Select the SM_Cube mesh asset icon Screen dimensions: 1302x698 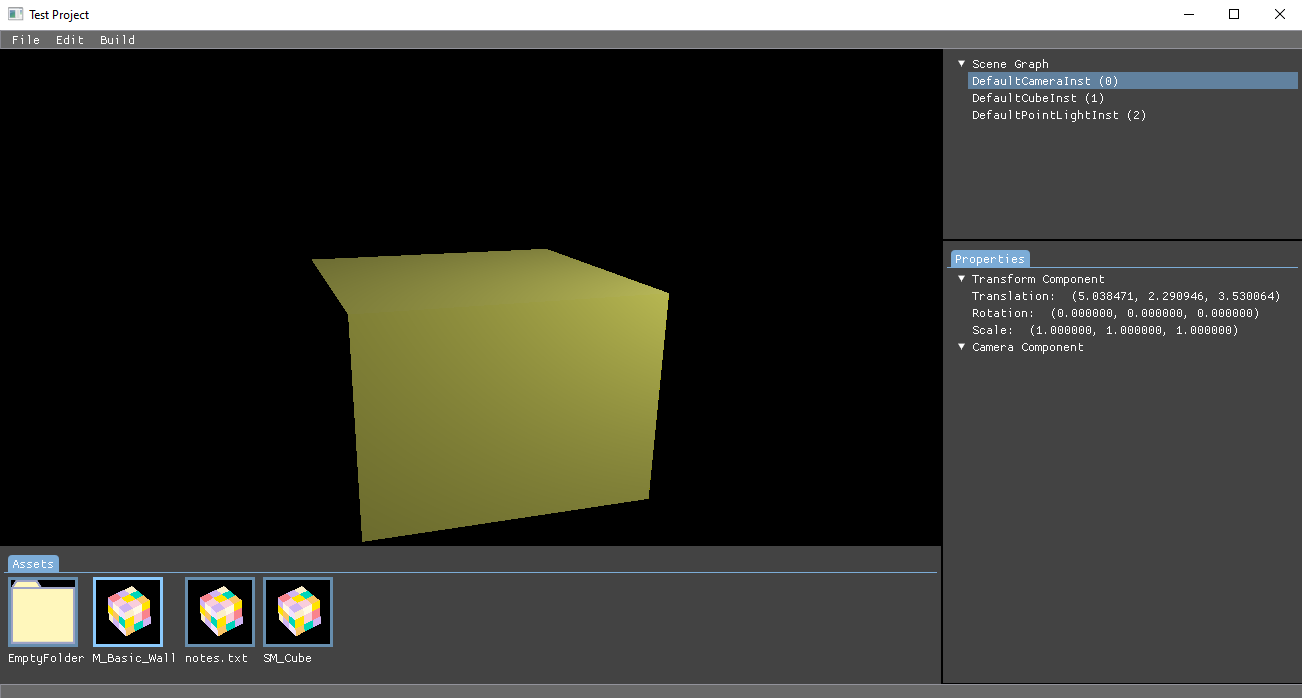(298, 612)
